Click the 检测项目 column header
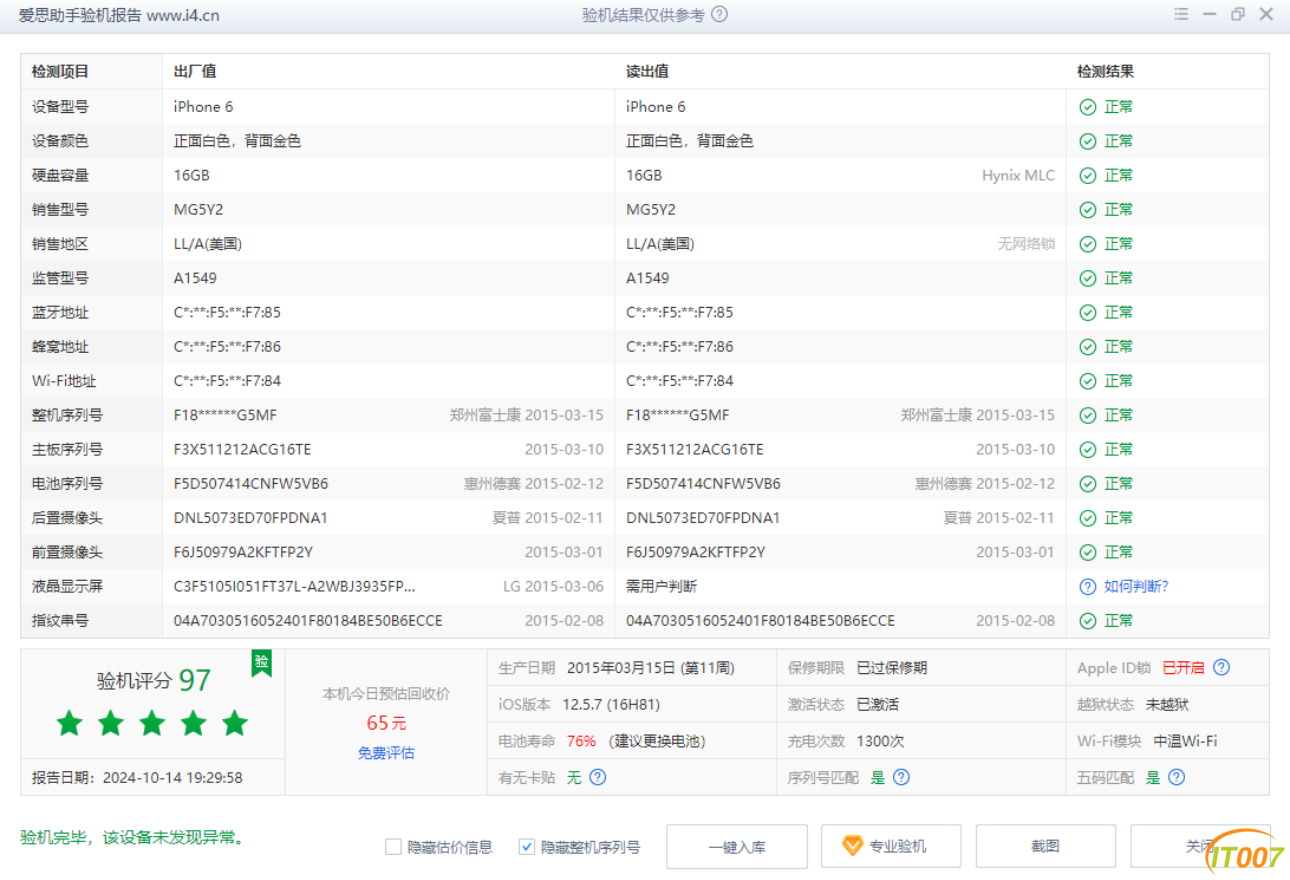 60,72
